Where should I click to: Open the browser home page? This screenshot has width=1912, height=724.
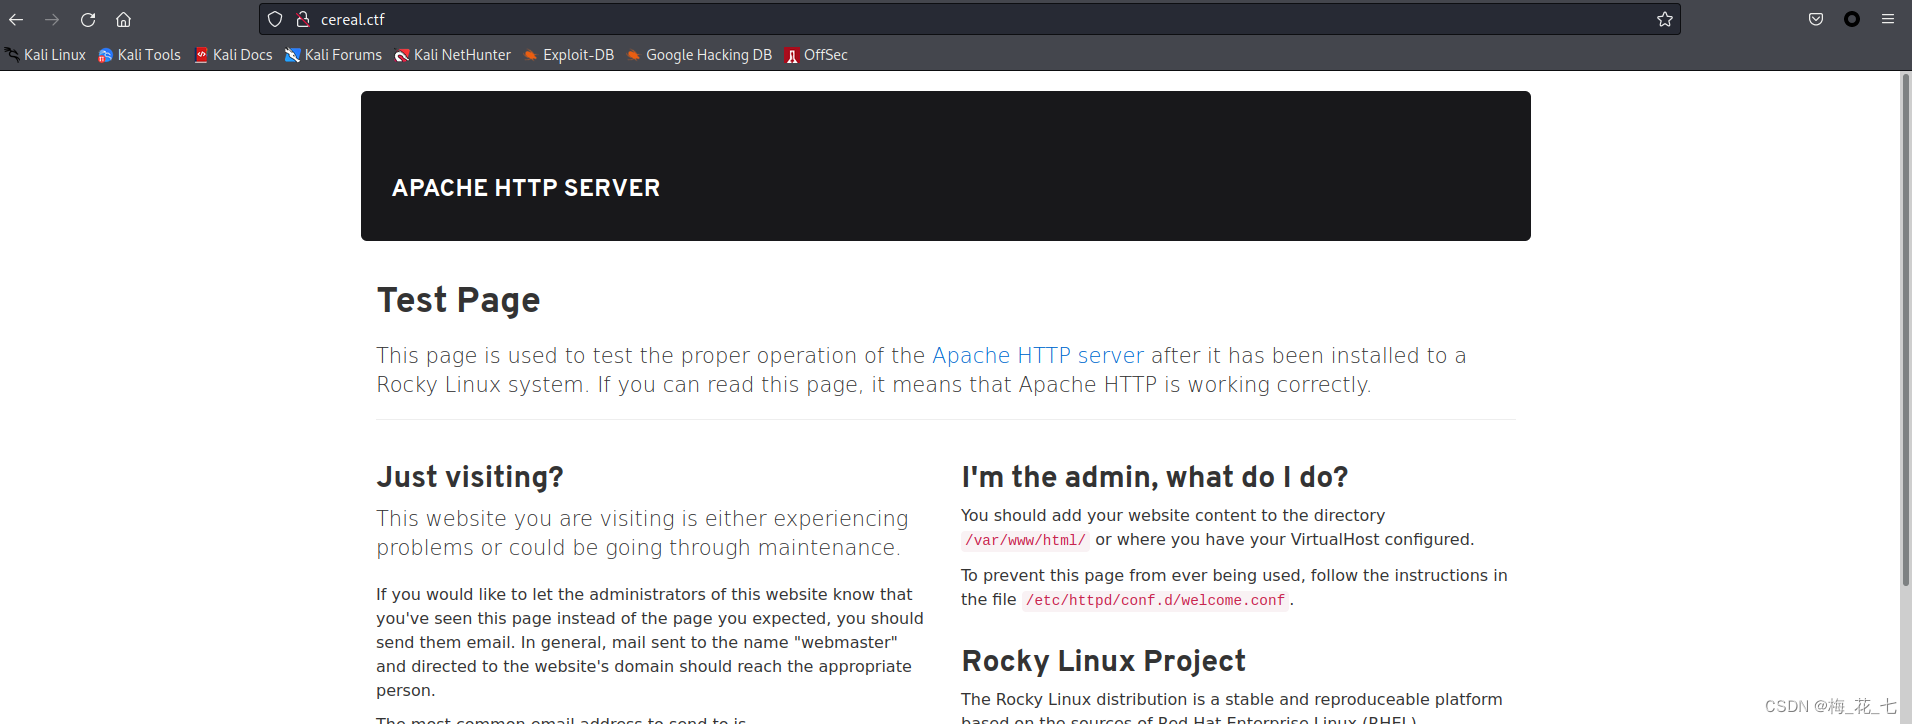pyautogui.click(x=123, y=19)
